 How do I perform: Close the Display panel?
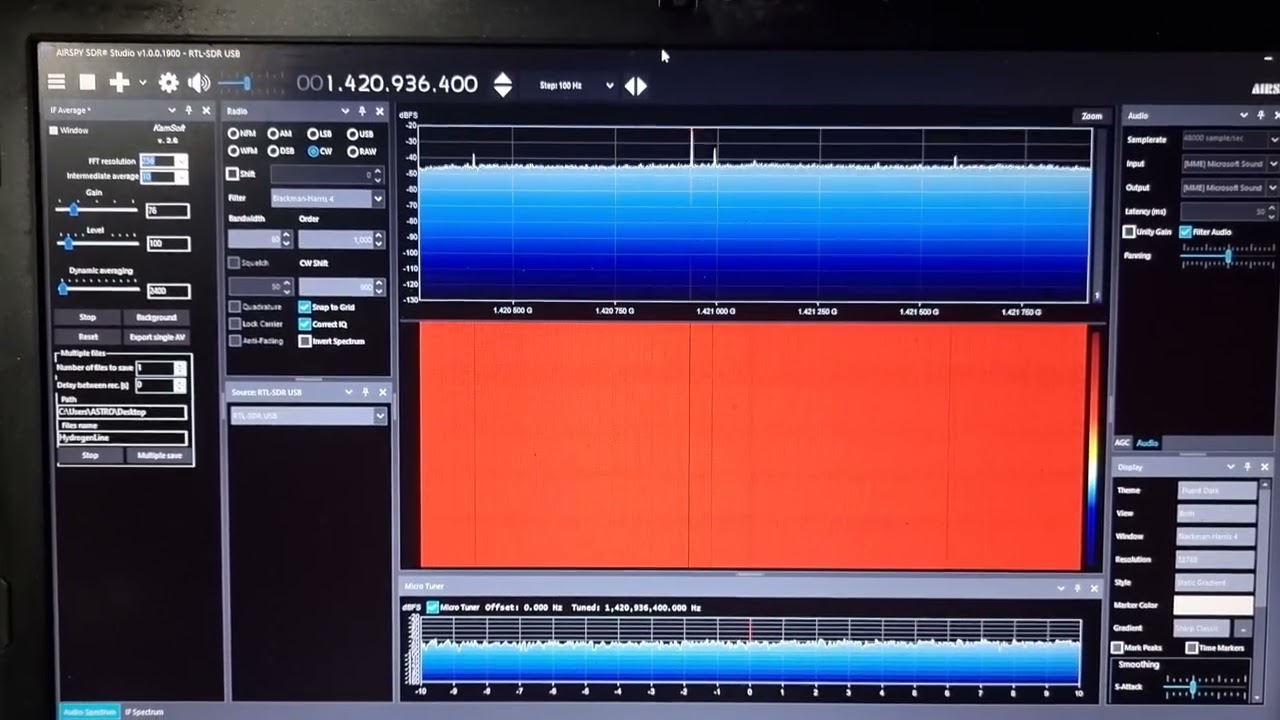pos(1264,467)
